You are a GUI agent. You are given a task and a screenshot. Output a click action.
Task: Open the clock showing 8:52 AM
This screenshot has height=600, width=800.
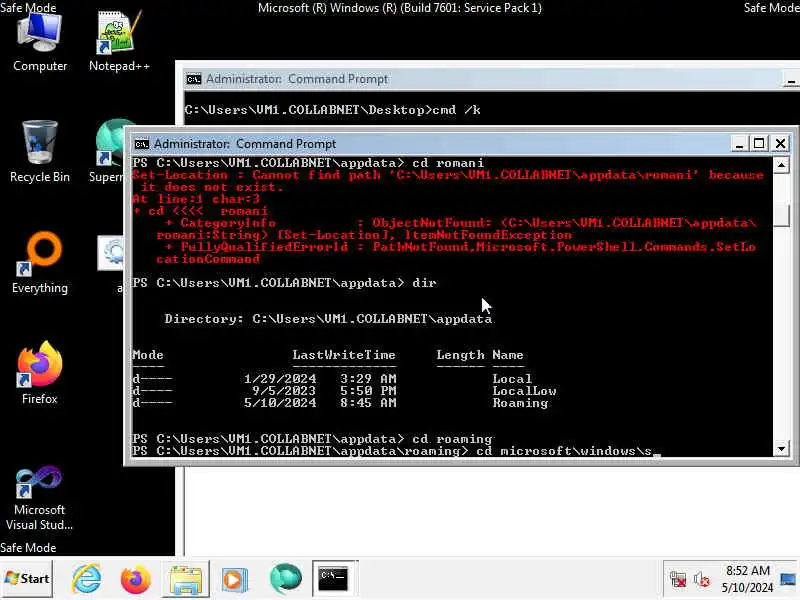point(747,579)
